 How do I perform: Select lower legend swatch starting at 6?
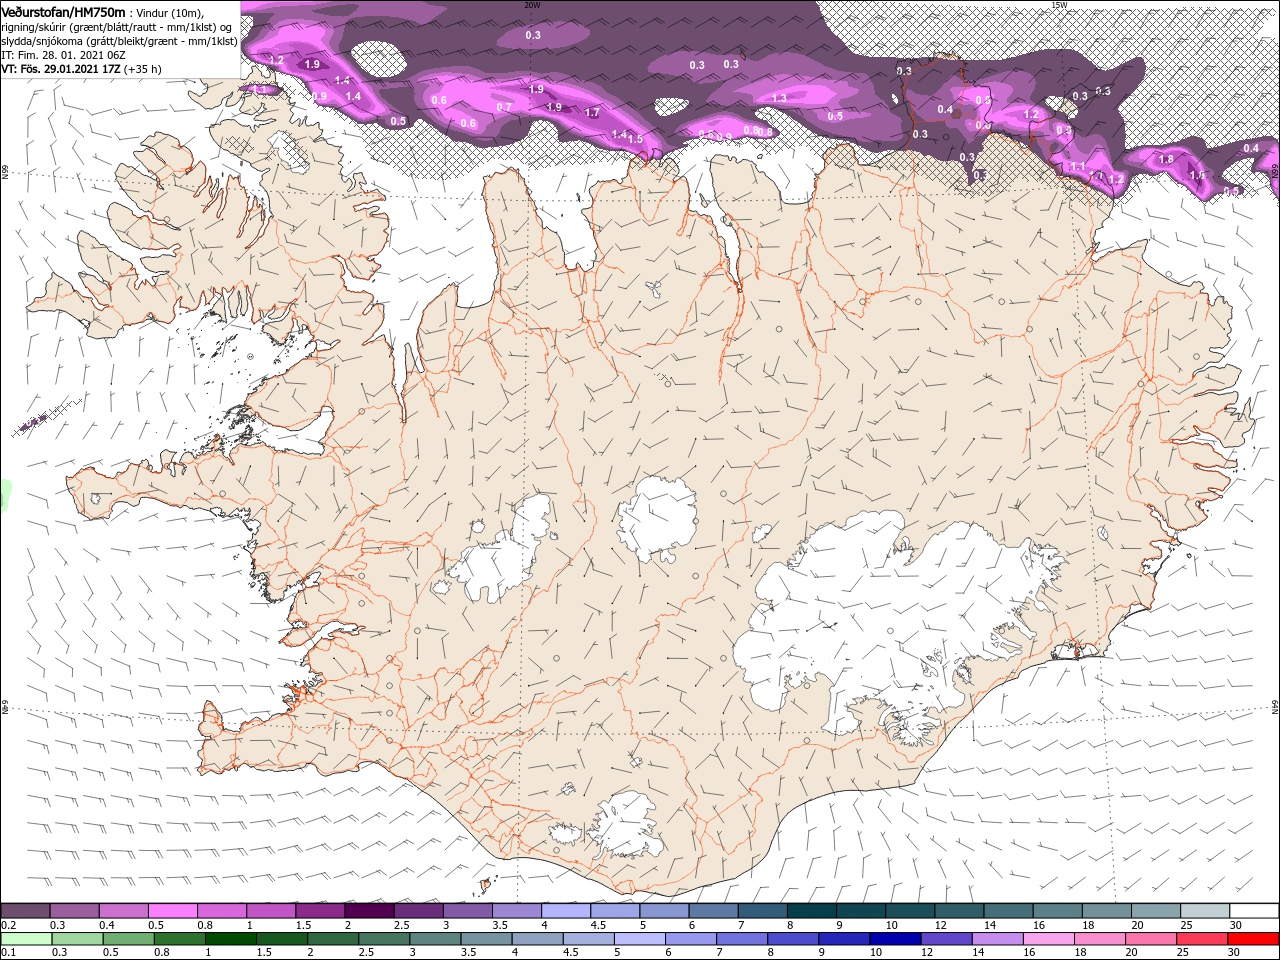[691, 939]
